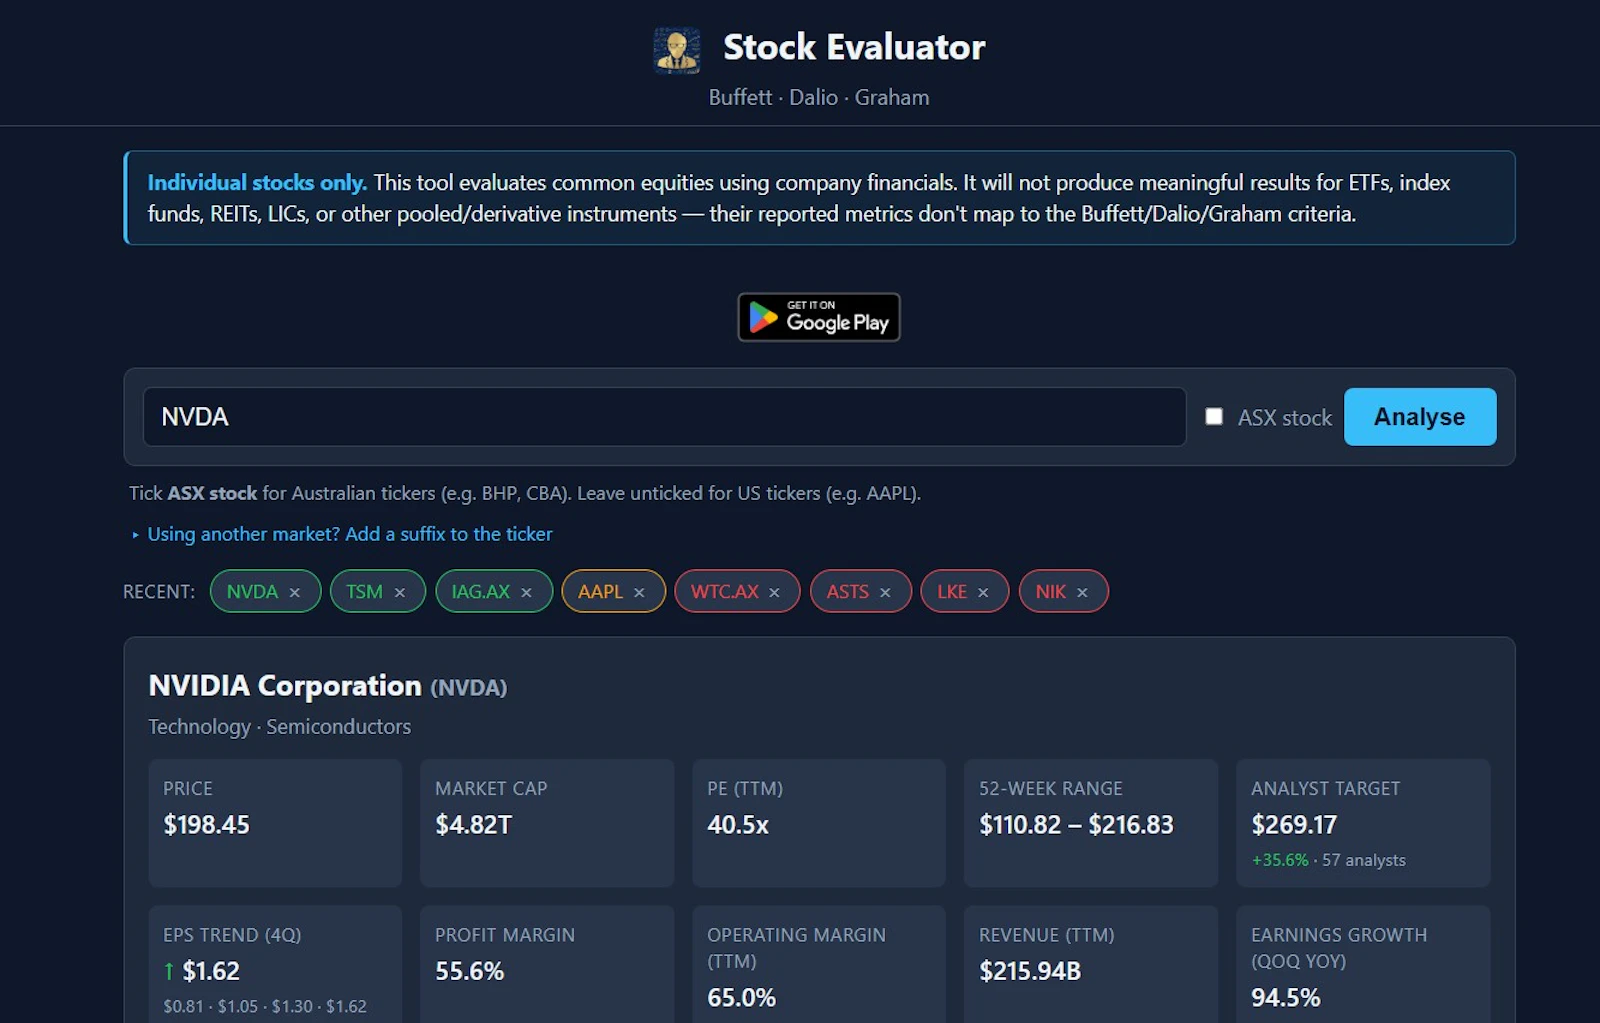Click the analyst target value $269.17

coord(1294,825)
